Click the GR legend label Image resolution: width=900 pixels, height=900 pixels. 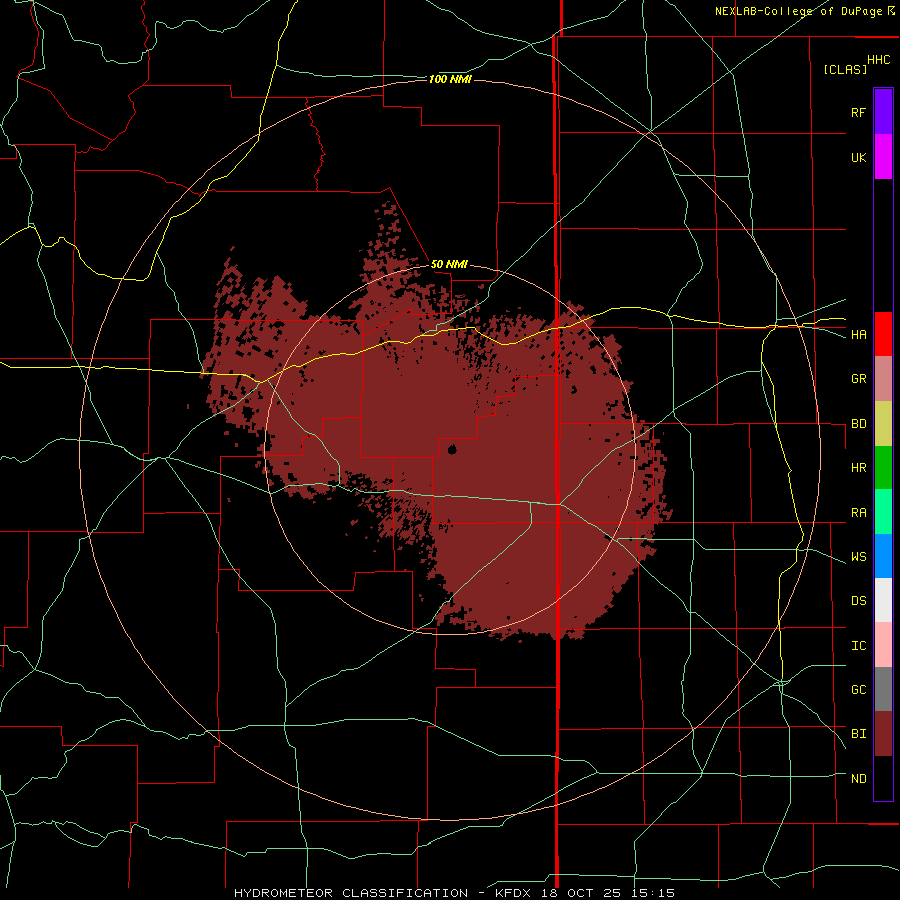[858, 379]
